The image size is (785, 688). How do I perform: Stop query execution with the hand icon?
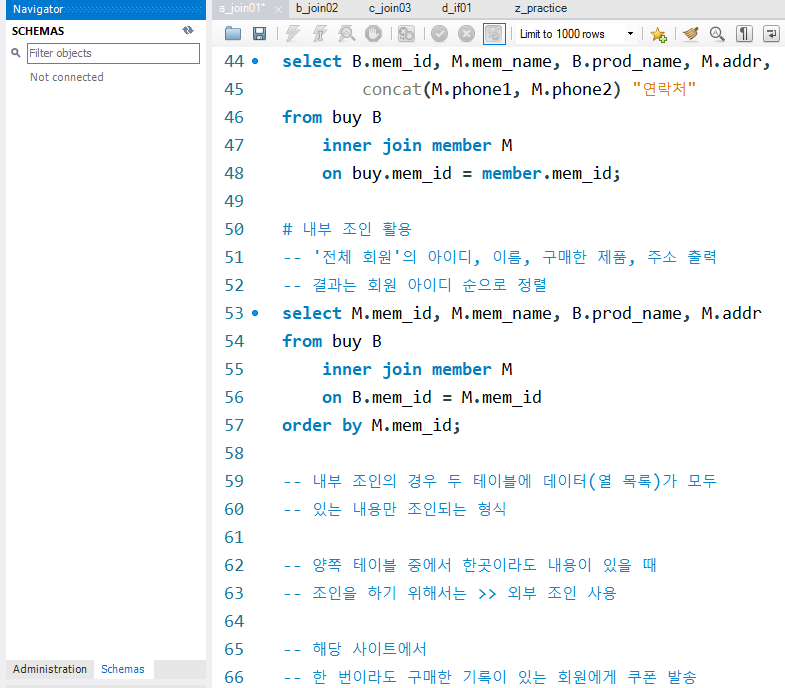pyautogui.click(x=373, y=34)
